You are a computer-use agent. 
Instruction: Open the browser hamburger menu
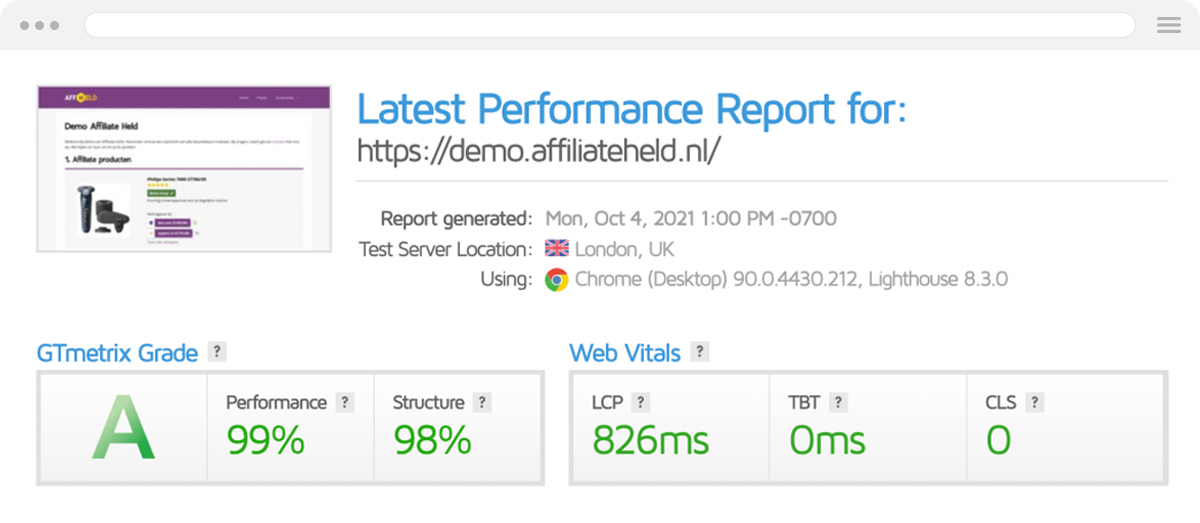tap(1168, 26)
